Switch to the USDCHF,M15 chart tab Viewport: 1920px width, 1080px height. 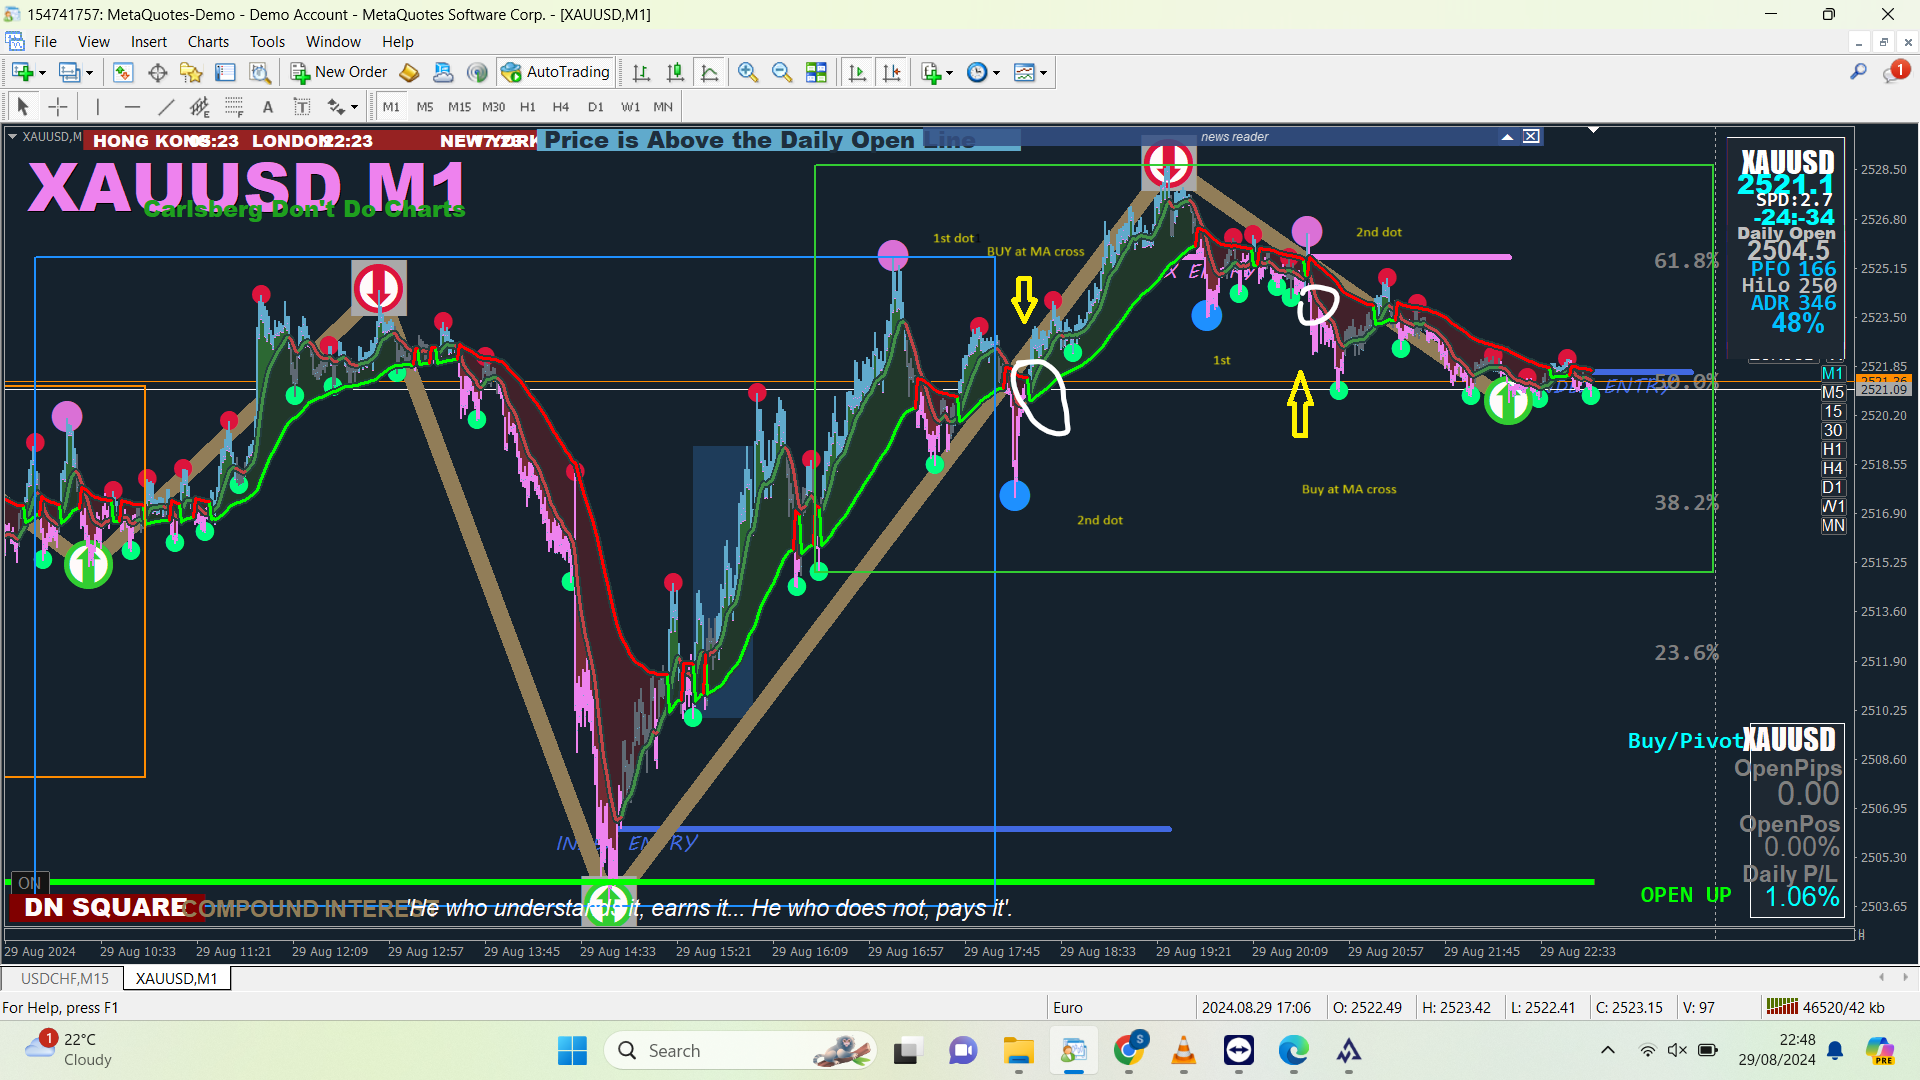[x=64, y=978]
